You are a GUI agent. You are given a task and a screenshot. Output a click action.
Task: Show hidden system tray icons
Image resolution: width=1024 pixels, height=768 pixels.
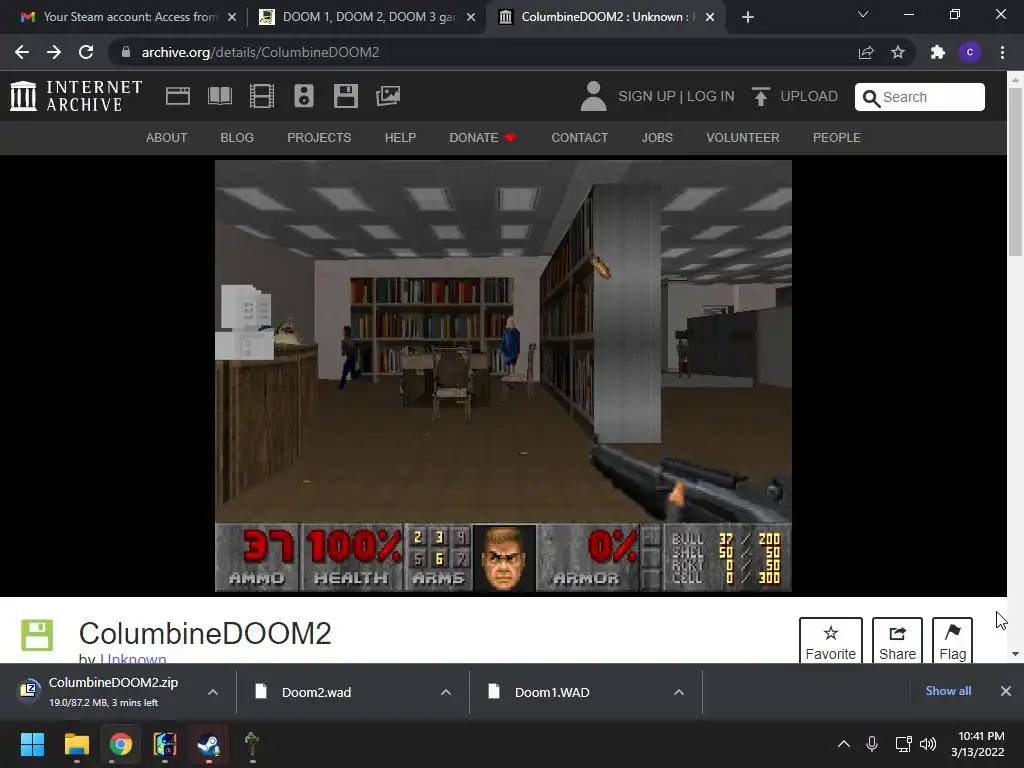click(844, 744)
